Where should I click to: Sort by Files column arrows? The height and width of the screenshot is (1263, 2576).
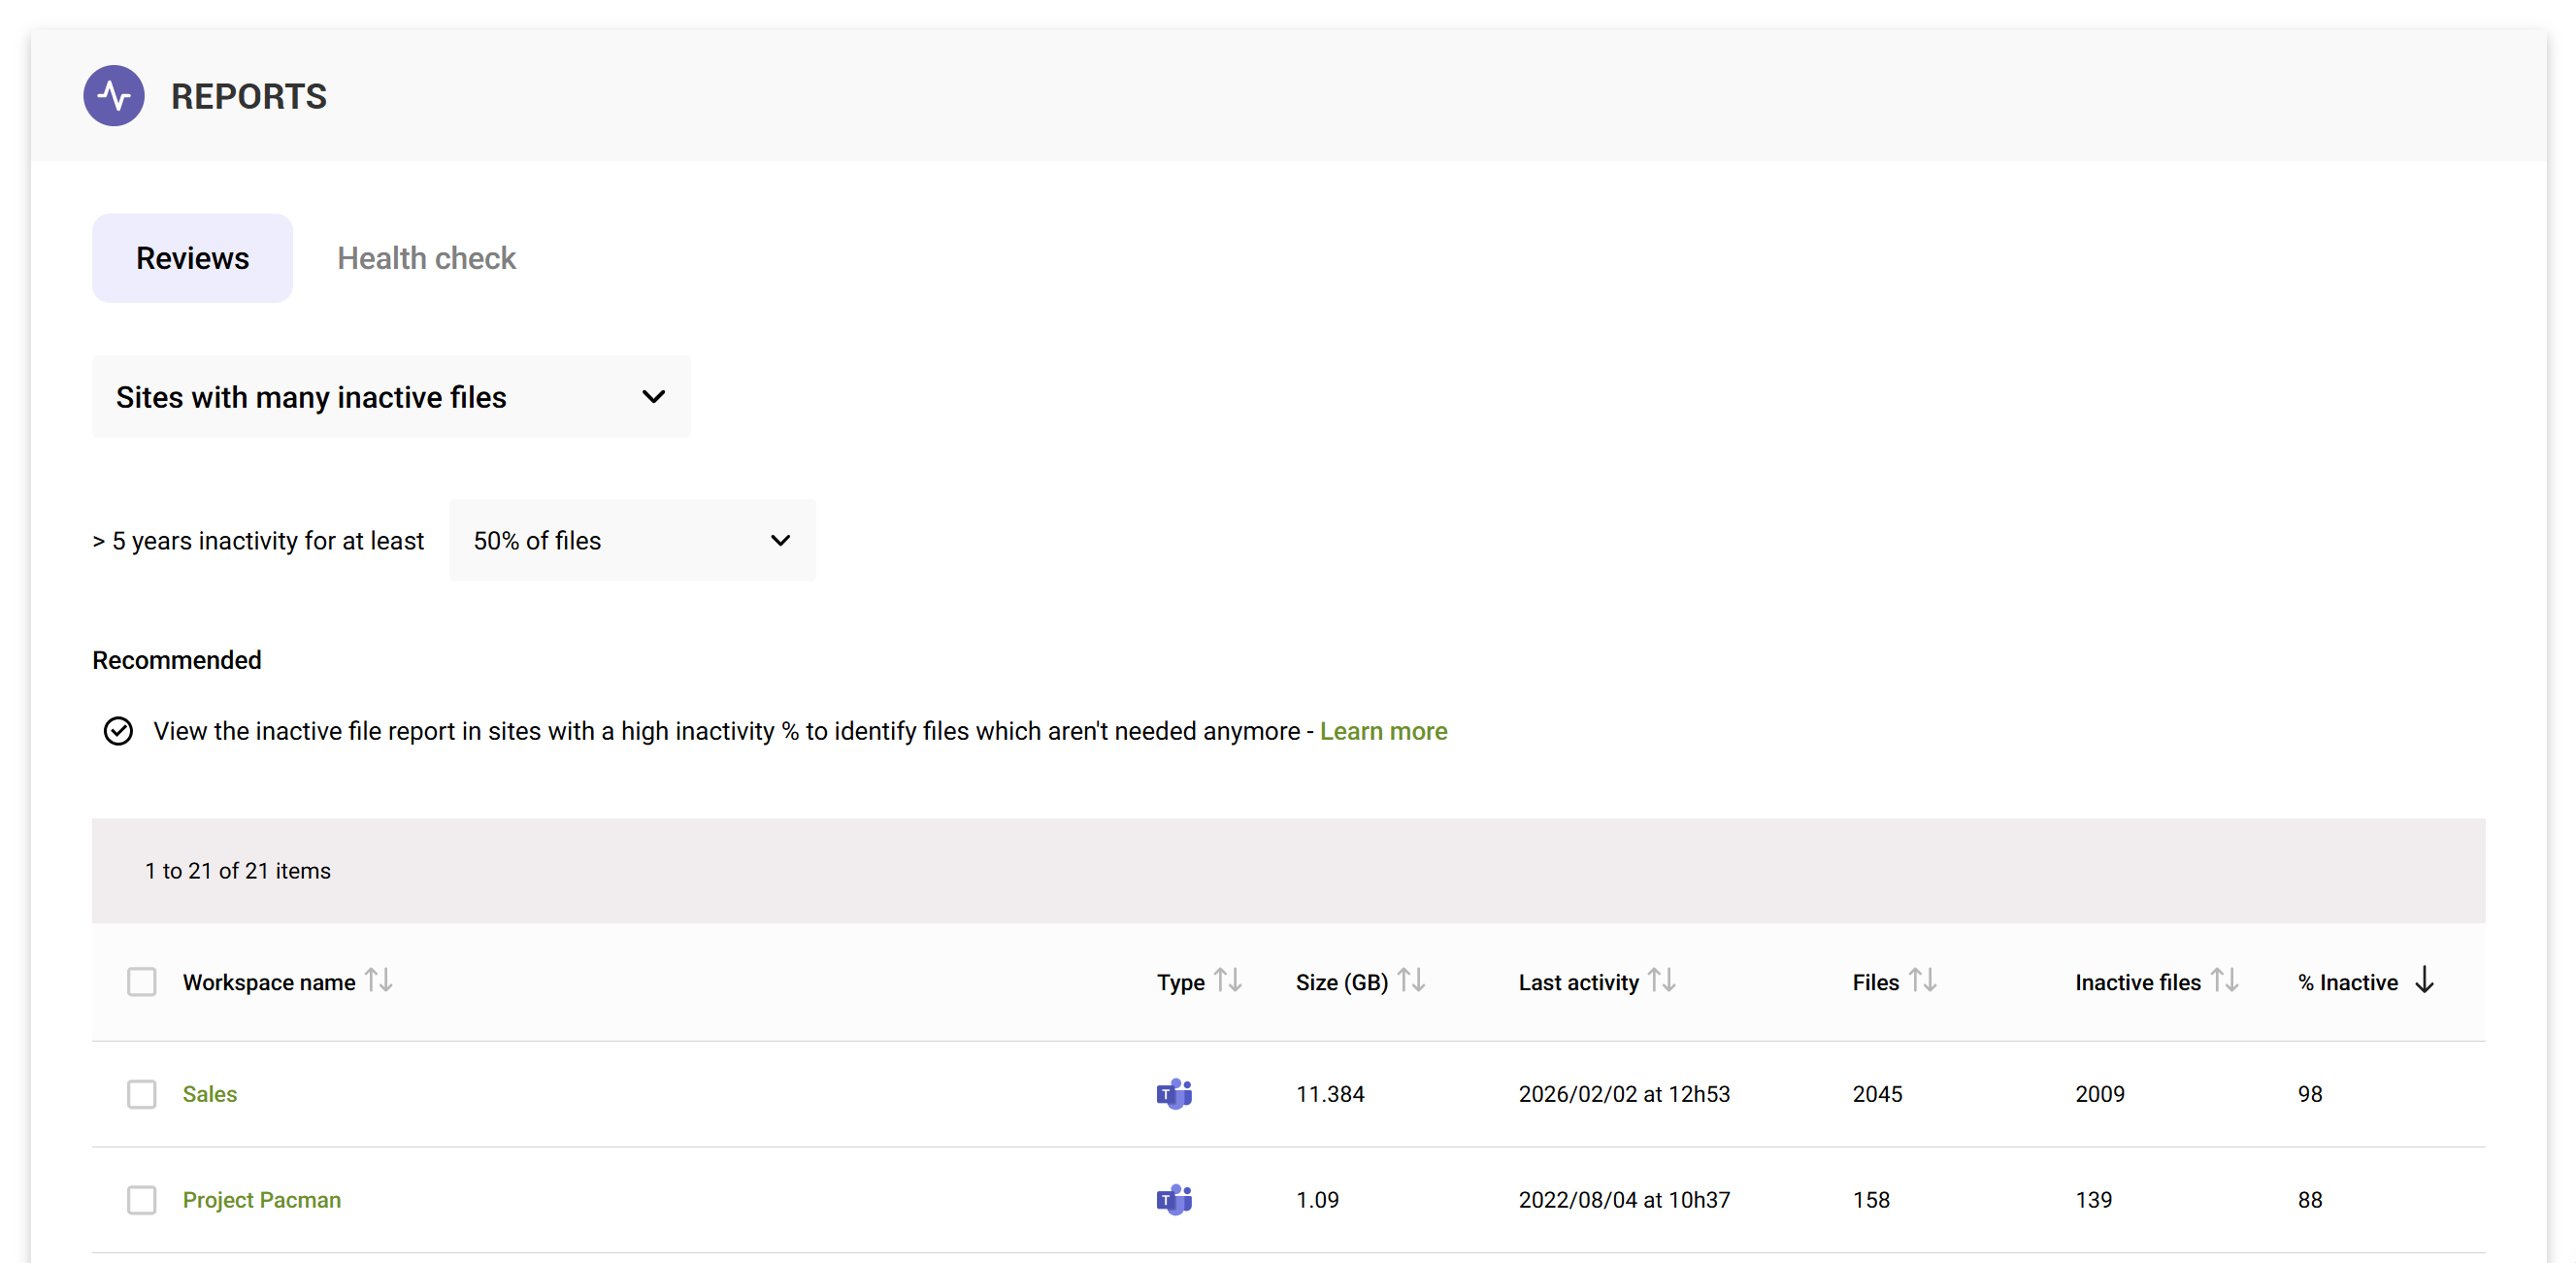tap(1921, 980)
